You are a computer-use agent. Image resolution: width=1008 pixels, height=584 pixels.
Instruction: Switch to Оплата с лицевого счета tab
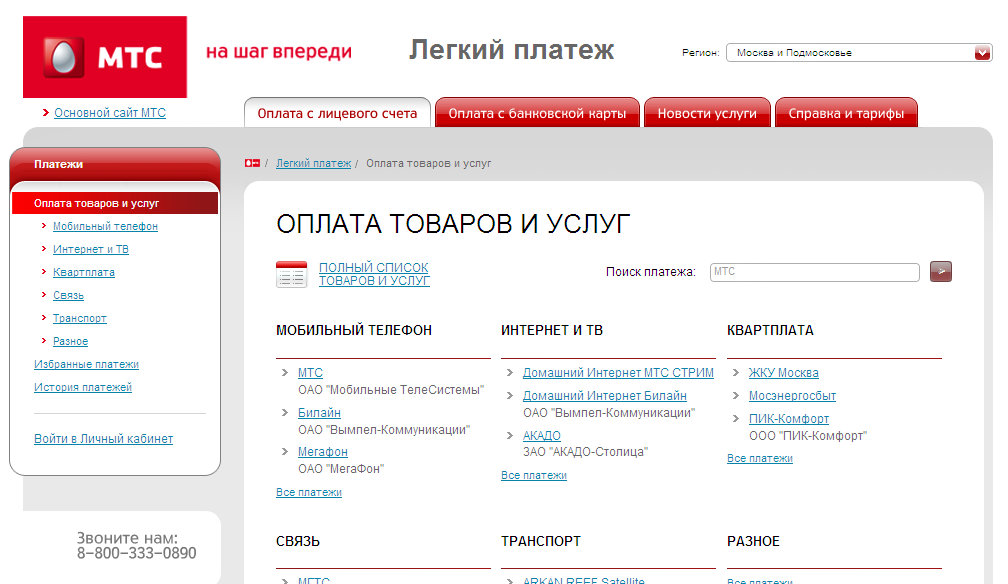click(337, 113)
